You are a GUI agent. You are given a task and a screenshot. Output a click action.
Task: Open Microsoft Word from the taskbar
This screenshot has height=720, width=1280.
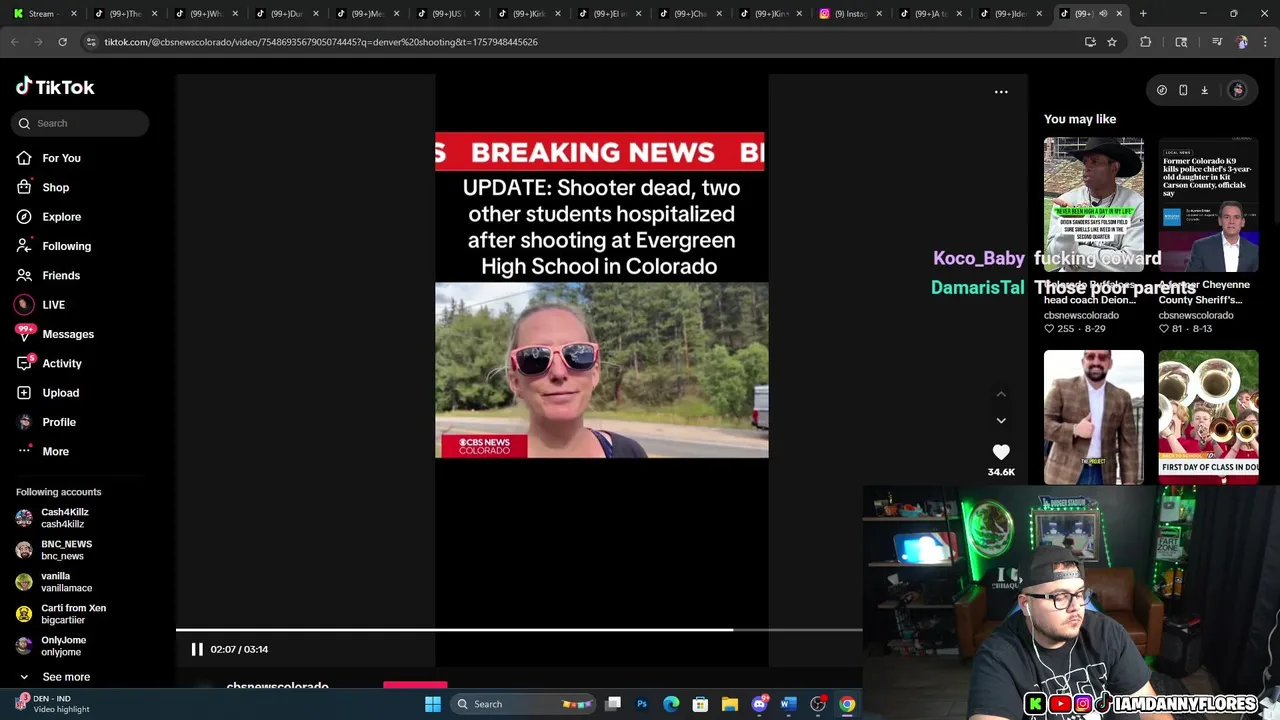click(788, 704)
